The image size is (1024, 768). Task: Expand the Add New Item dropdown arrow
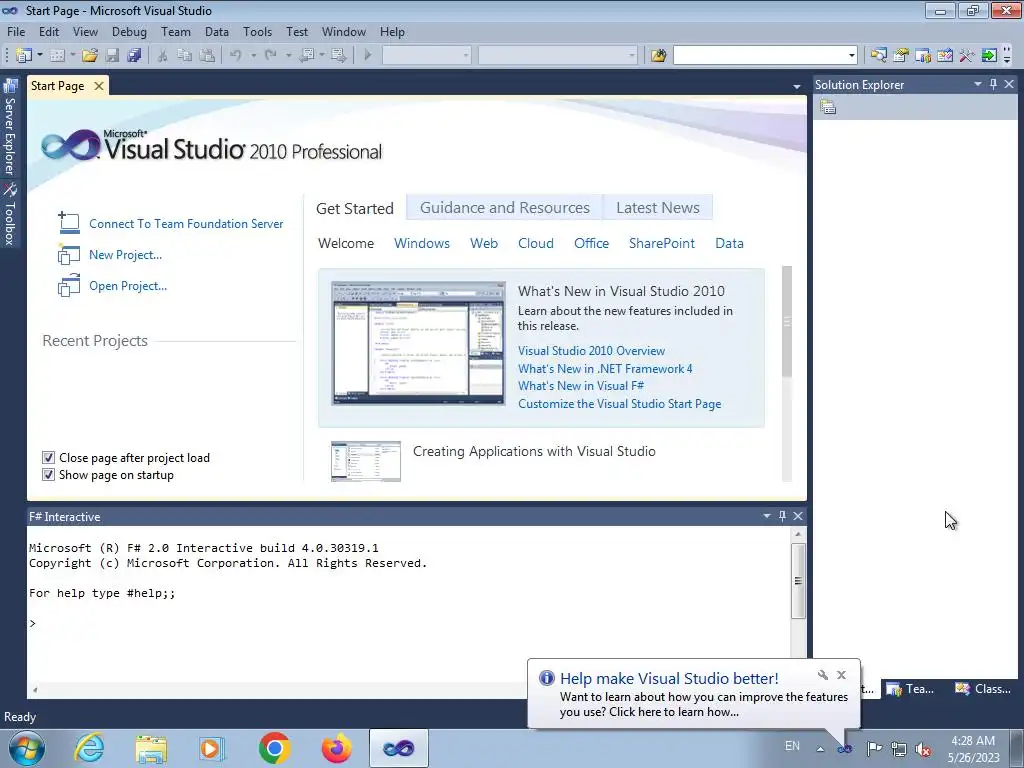coord(72,56)
